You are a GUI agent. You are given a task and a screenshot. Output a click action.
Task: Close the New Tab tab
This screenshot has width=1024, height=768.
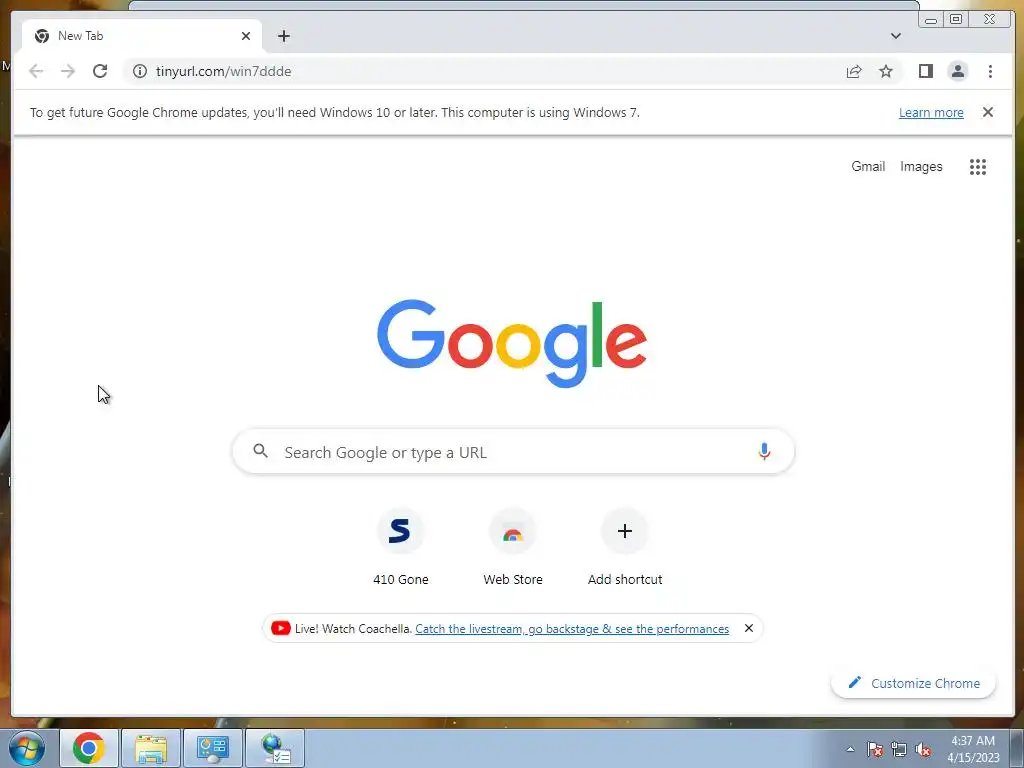(246, 36)
